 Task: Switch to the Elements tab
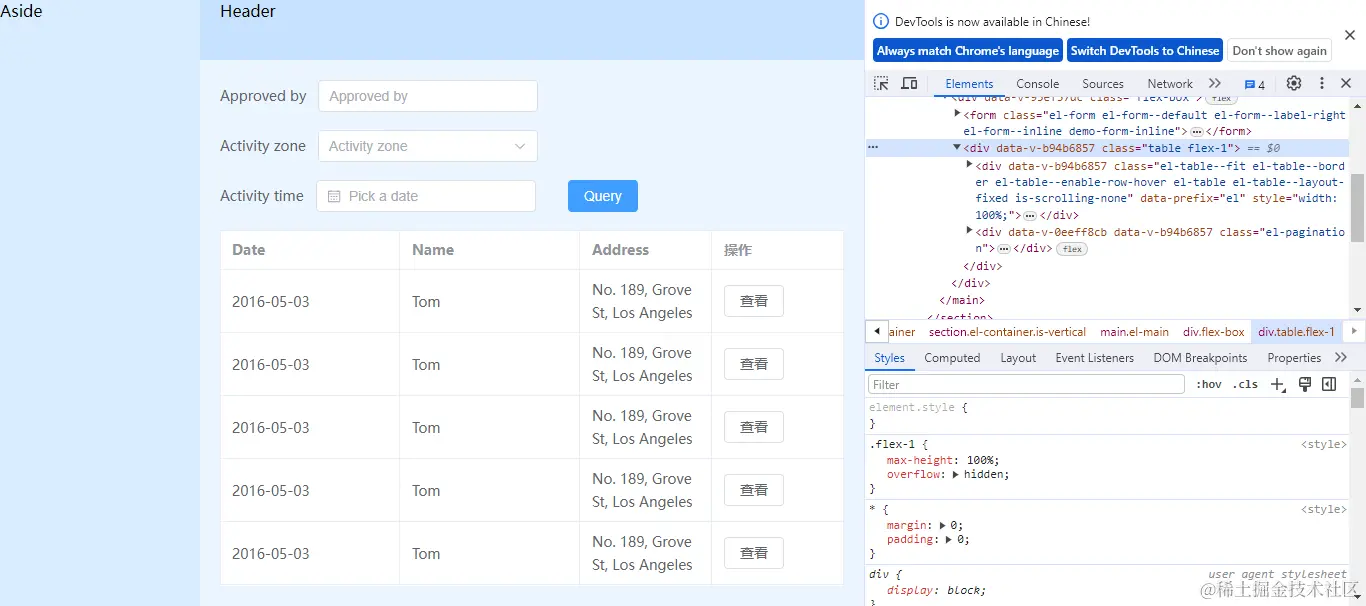969,84
